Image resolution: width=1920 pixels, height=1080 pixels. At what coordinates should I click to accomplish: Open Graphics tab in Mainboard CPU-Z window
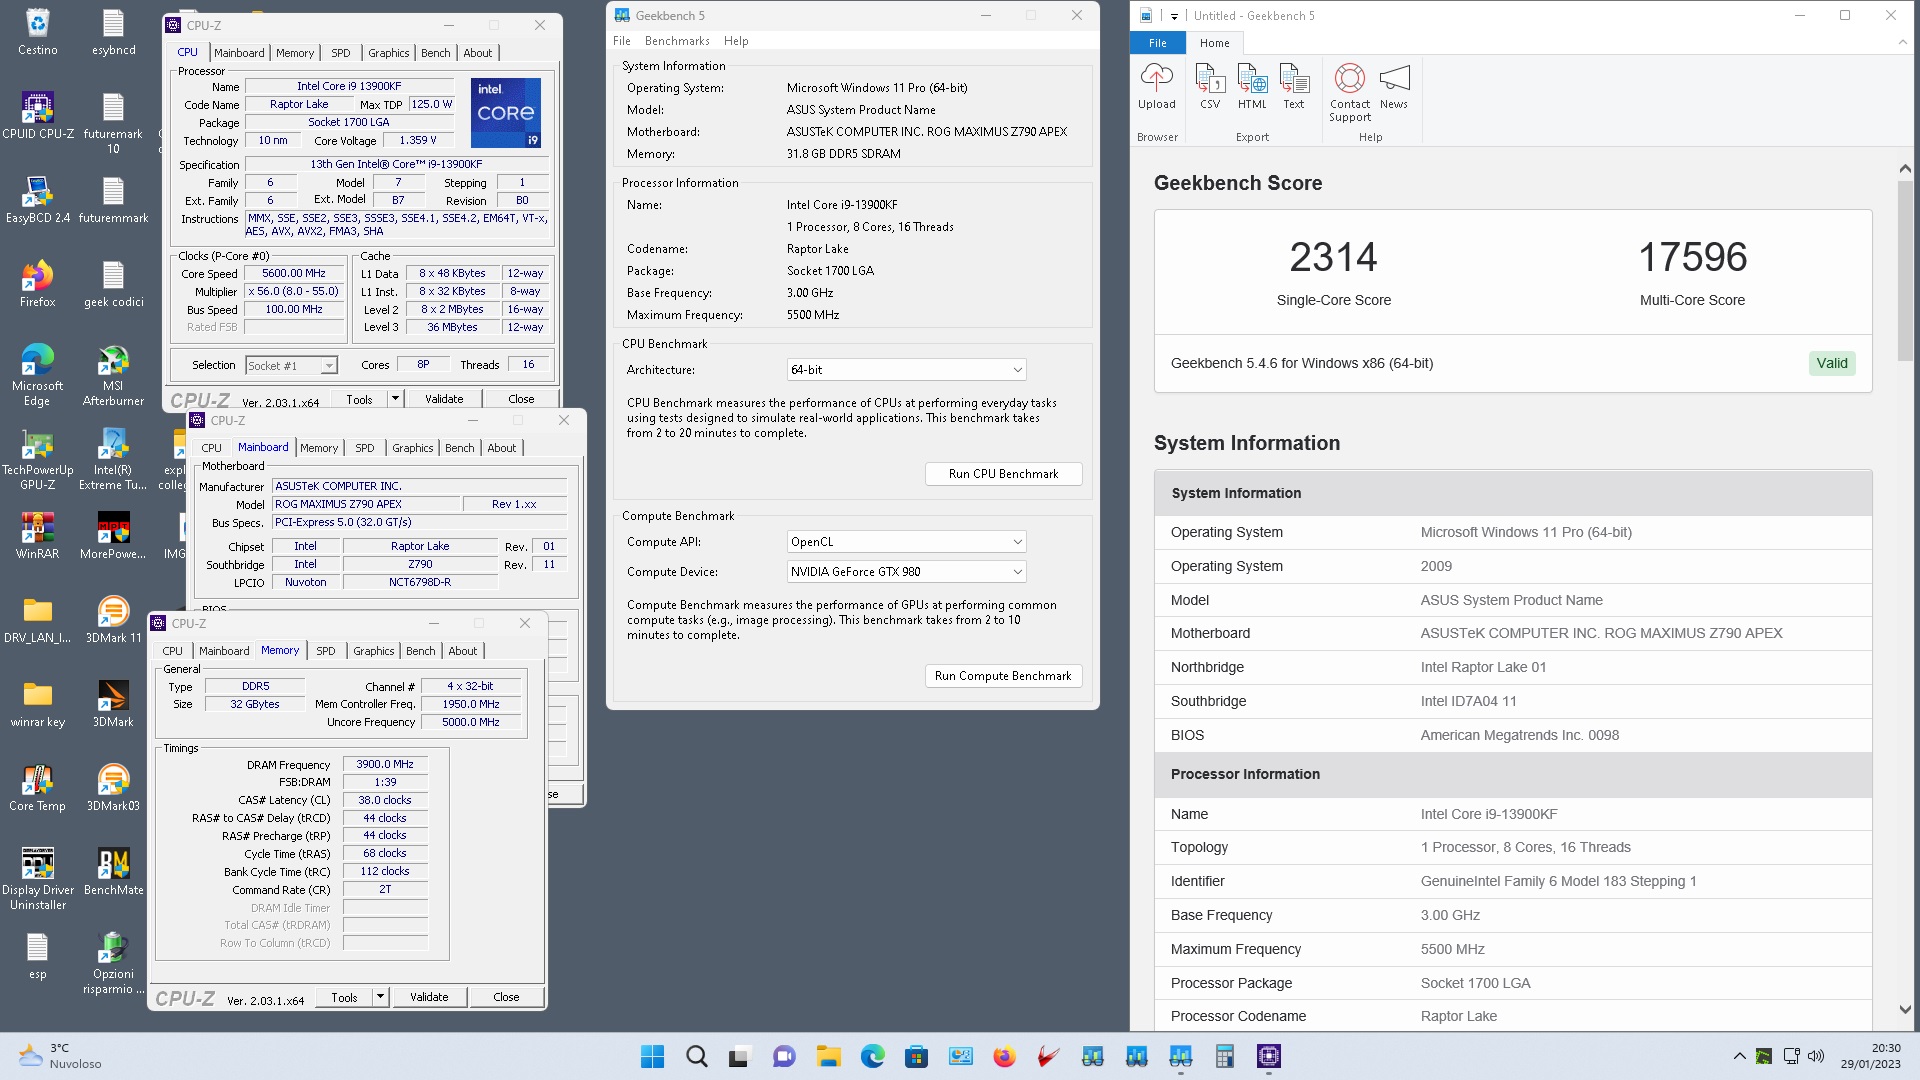point(413,448)
